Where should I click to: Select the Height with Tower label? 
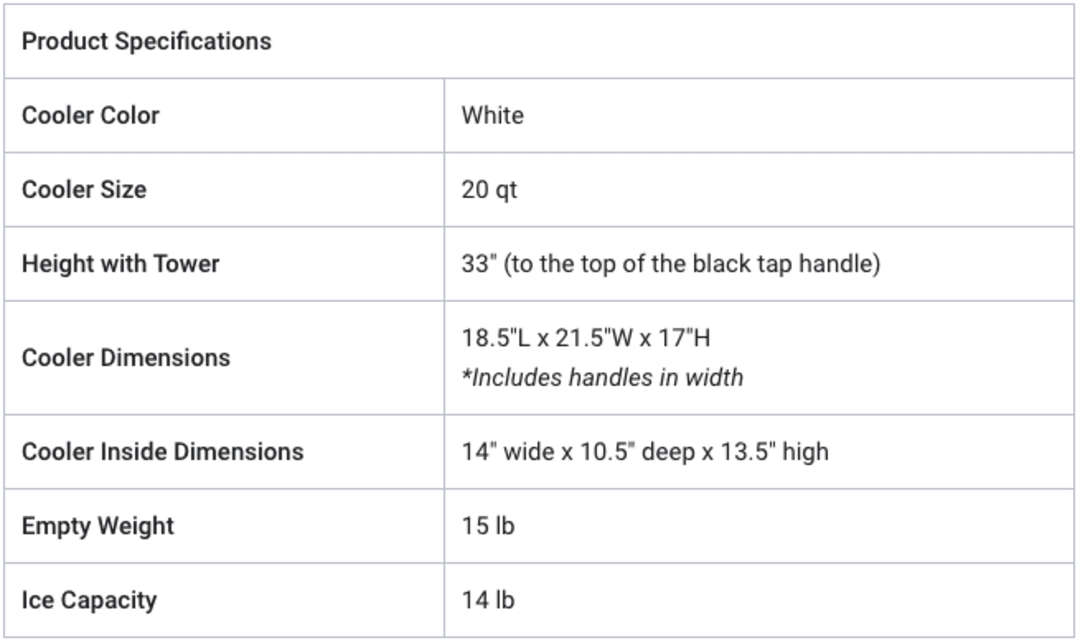click(x=121, y=264)
